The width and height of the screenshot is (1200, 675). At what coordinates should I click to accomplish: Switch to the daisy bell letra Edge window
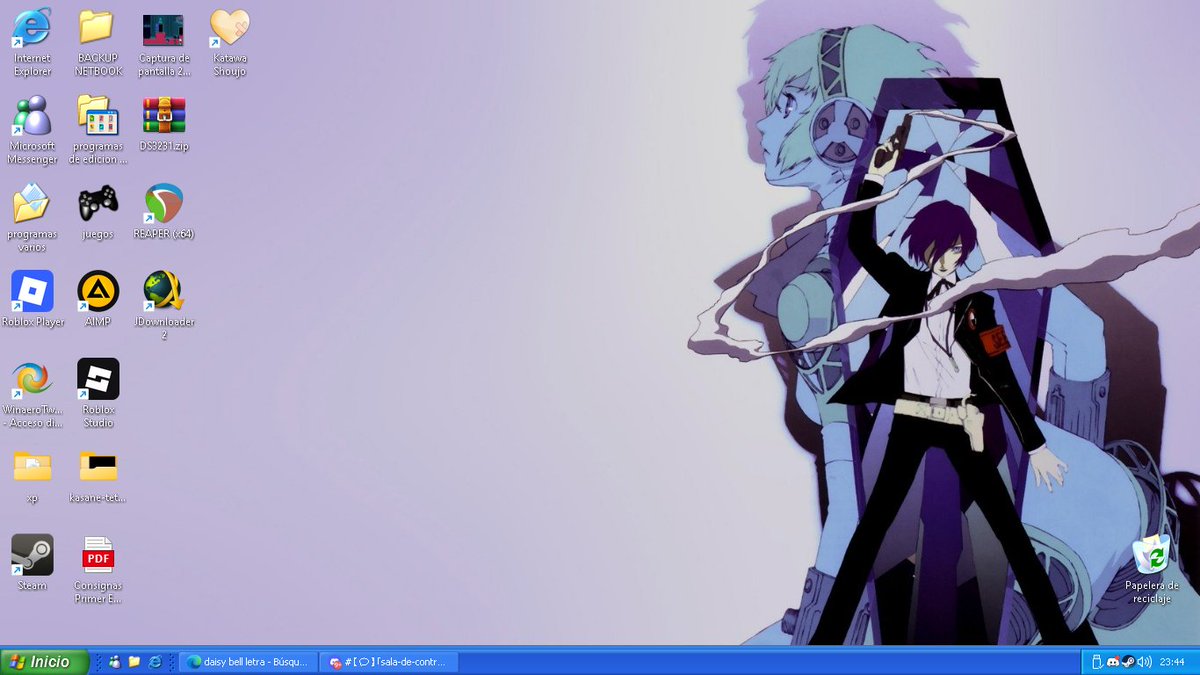click(x=250, y=662)
